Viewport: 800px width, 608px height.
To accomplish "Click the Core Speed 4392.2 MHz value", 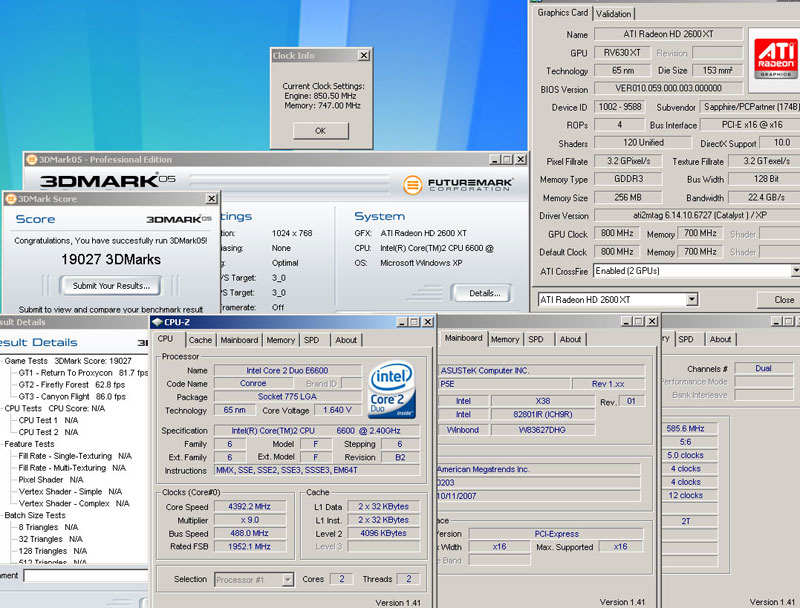I will (249, 506).
